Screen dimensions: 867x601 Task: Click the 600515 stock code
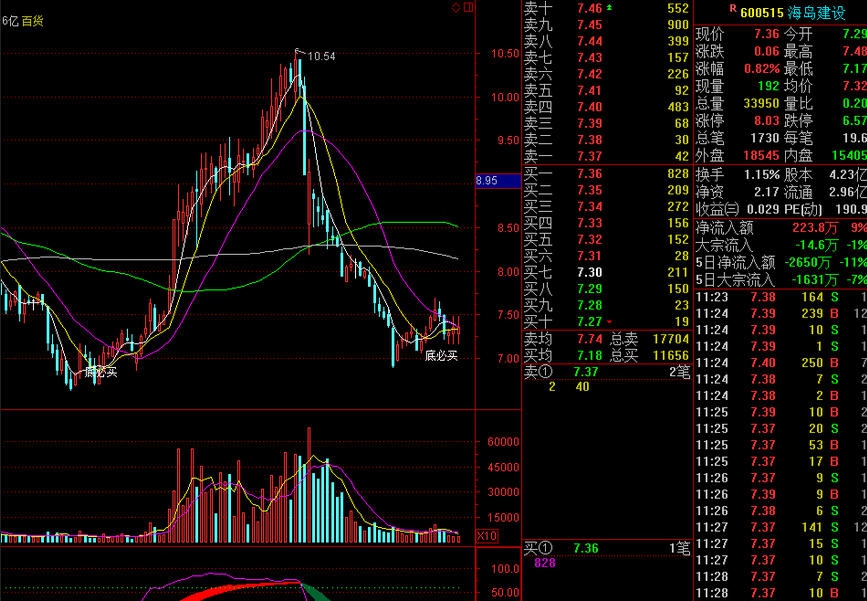point(763,11)
